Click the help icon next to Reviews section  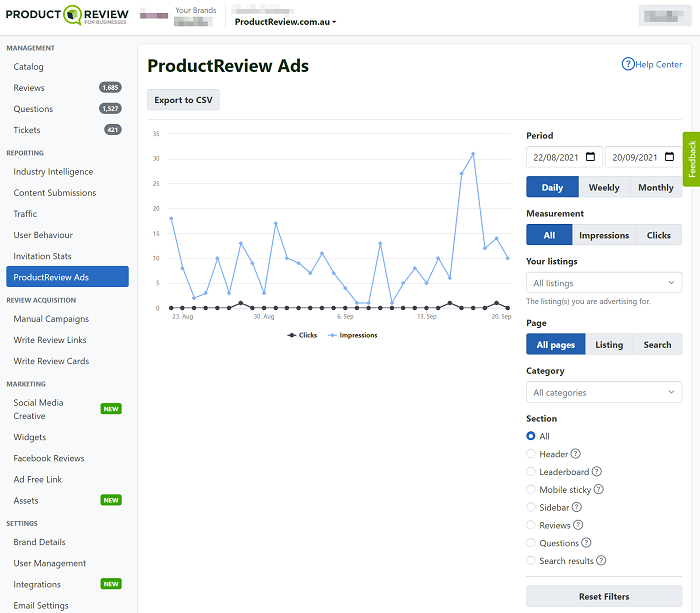pos(578,525)
